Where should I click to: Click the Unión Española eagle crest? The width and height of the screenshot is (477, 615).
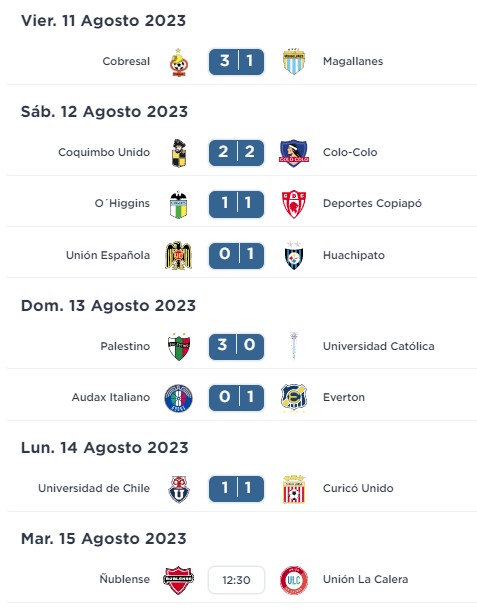178,255
